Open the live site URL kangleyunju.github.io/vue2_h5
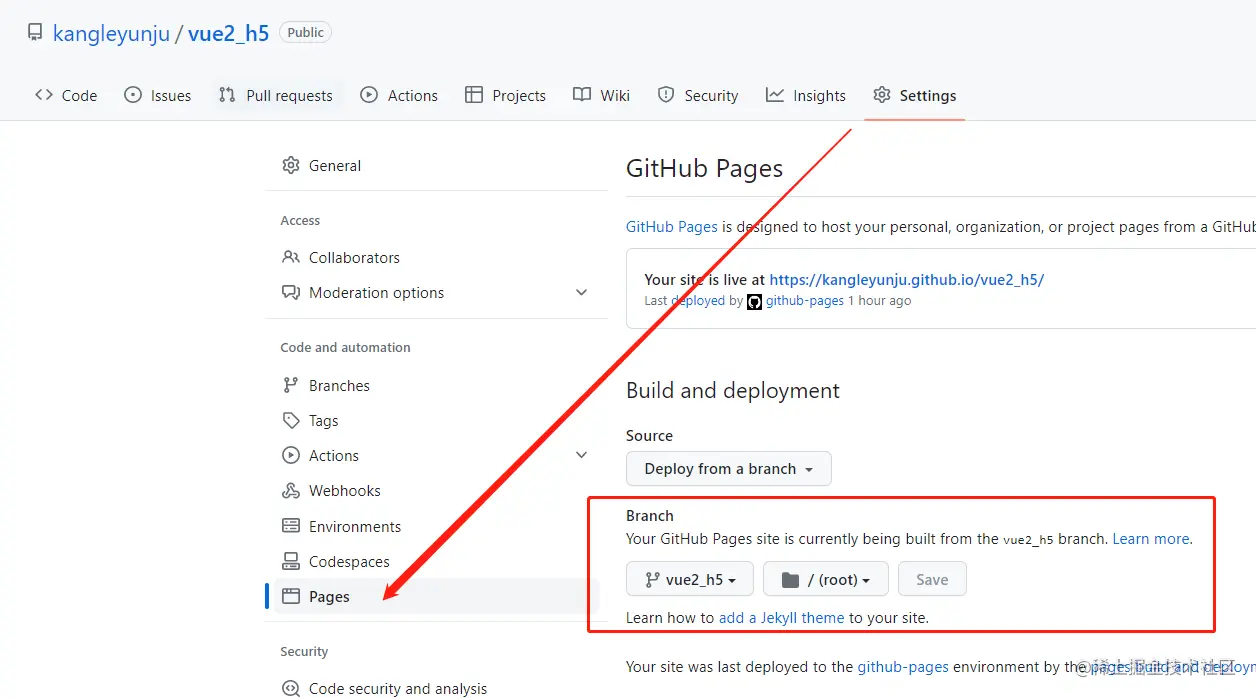1256x698 pixels. (x=907, y=280)
